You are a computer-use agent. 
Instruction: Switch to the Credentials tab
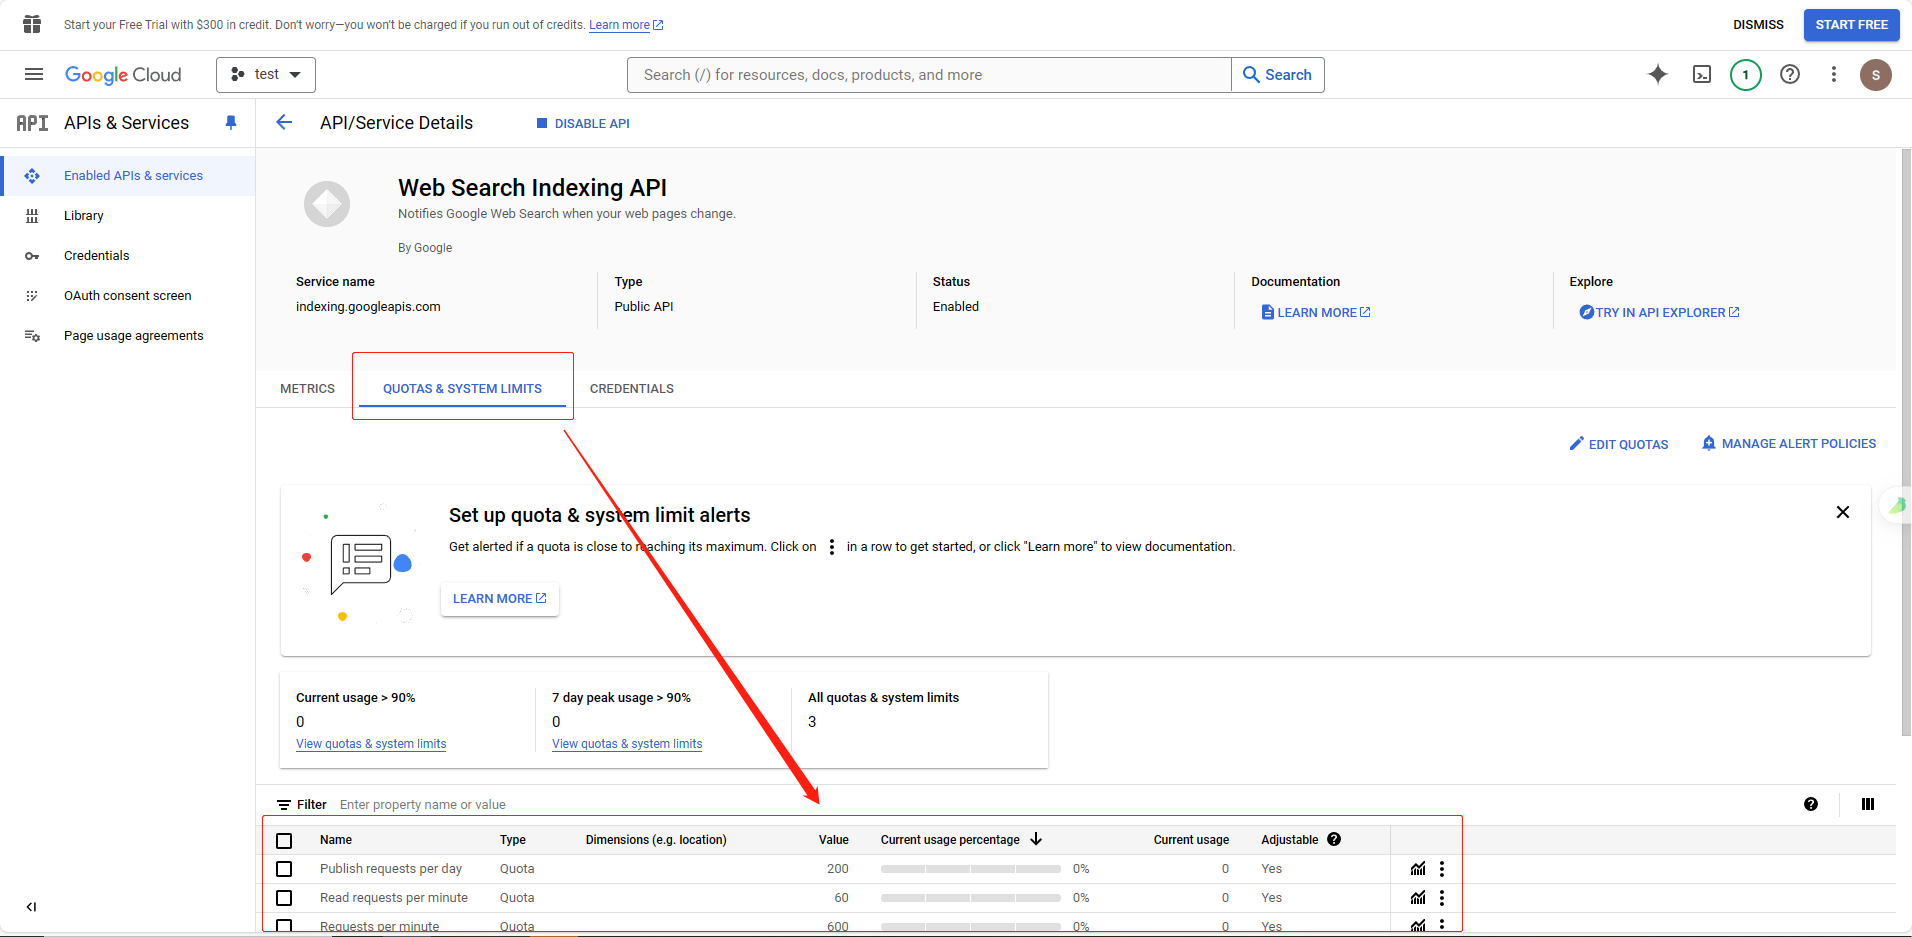[x=631, y=389]
